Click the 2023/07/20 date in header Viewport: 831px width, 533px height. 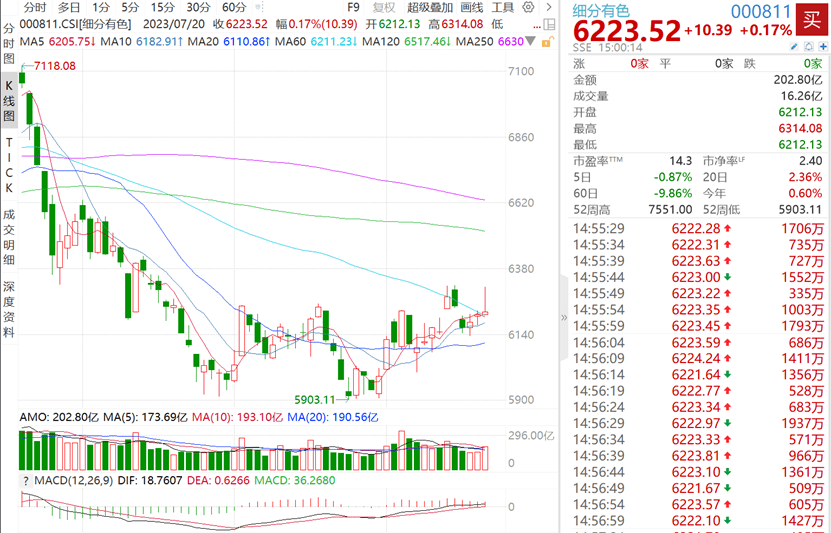173,24
